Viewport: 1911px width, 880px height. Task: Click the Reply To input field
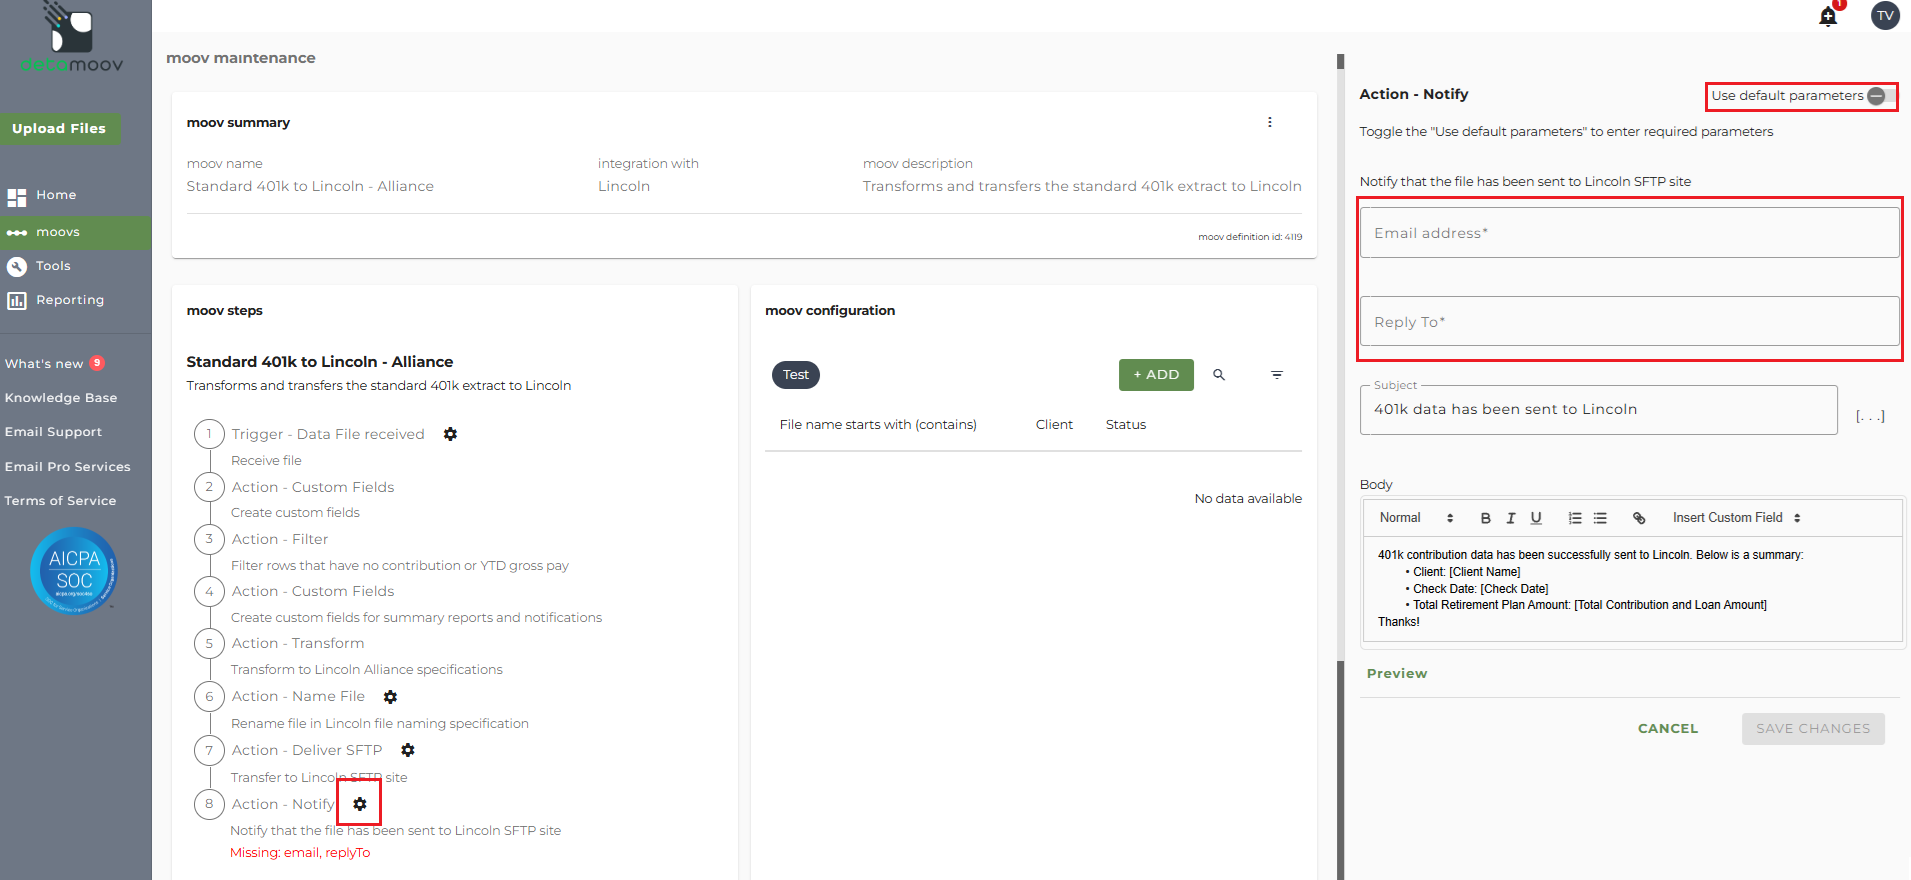1629,322
